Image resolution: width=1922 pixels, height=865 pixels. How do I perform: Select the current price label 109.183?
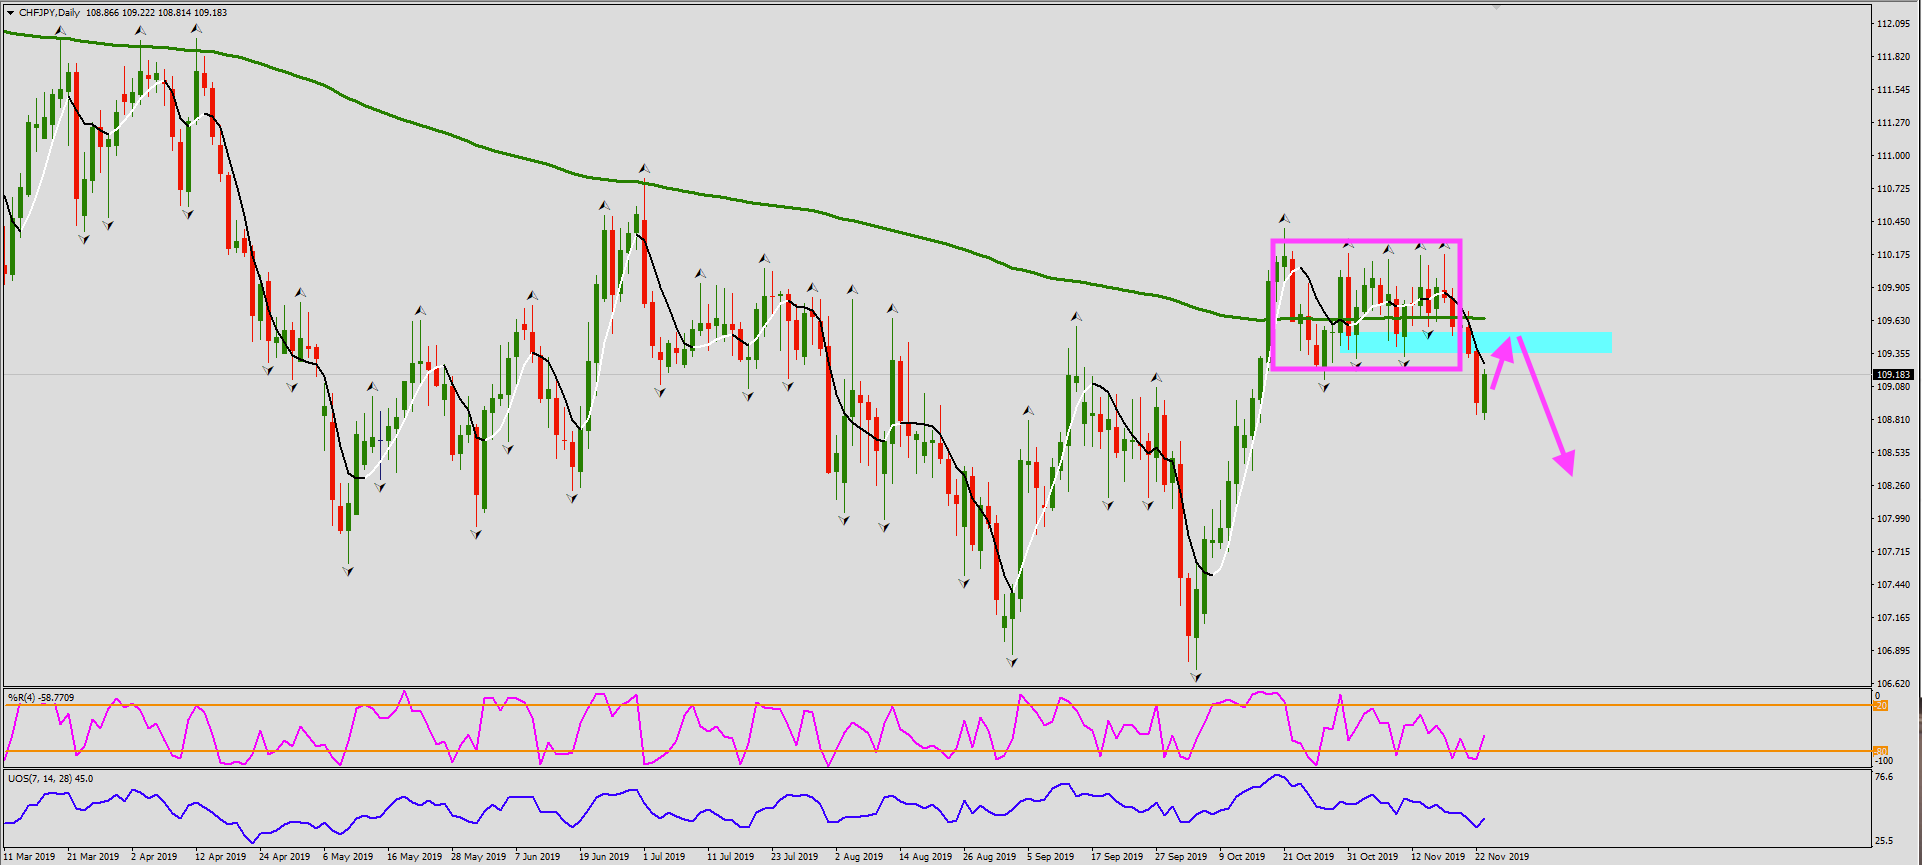click(x=1893, y=375)
